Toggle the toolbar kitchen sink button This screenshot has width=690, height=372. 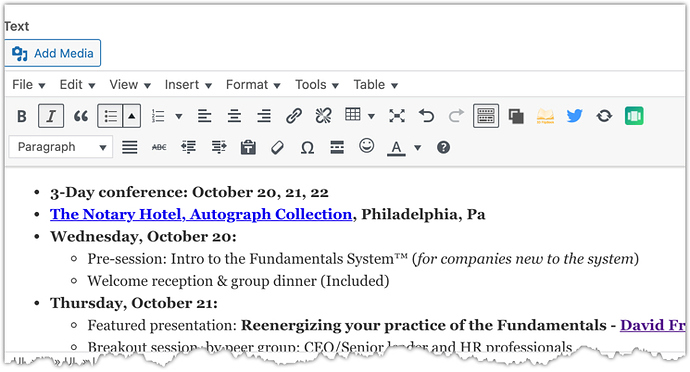click(486, 116)
